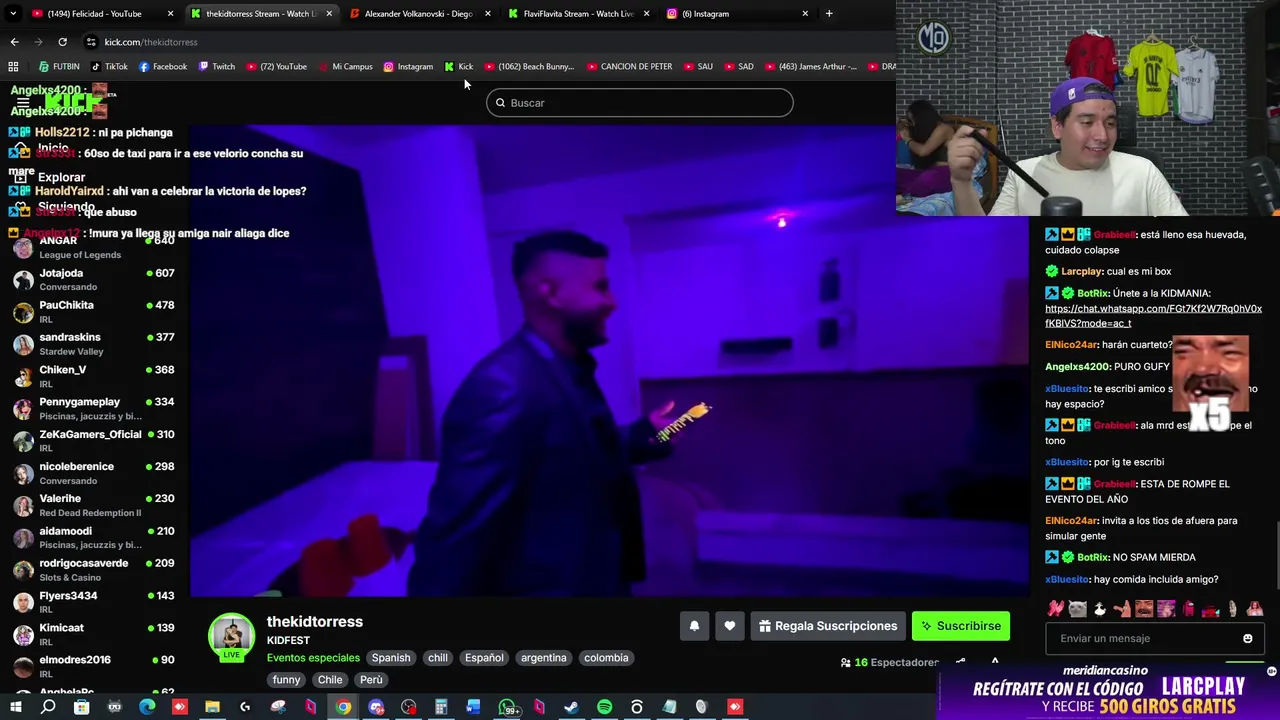Click the browser address bar

click(x=490, y=42)
